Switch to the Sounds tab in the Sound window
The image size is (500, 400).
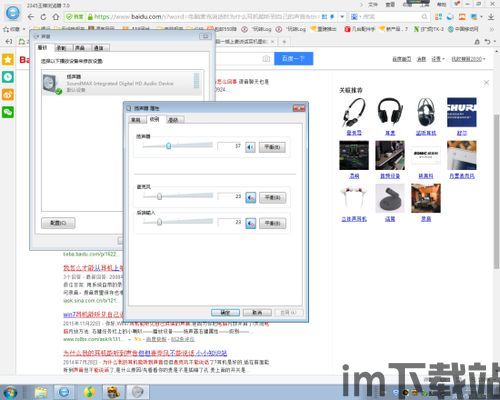80,48
